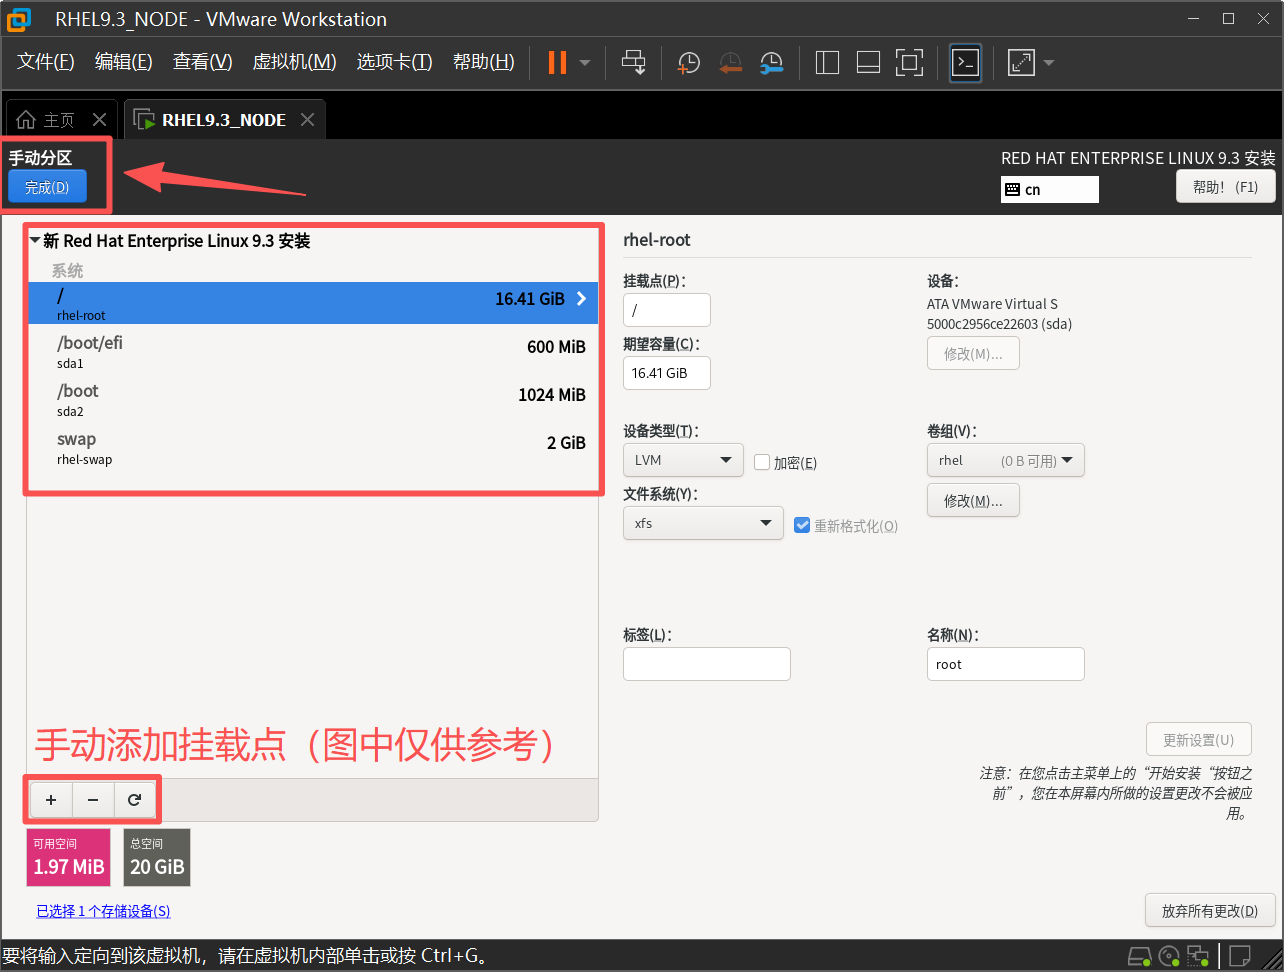Select the swap rhel-swap partition
The height and width of the screenshot is (972, 1284).
point(313,447)
